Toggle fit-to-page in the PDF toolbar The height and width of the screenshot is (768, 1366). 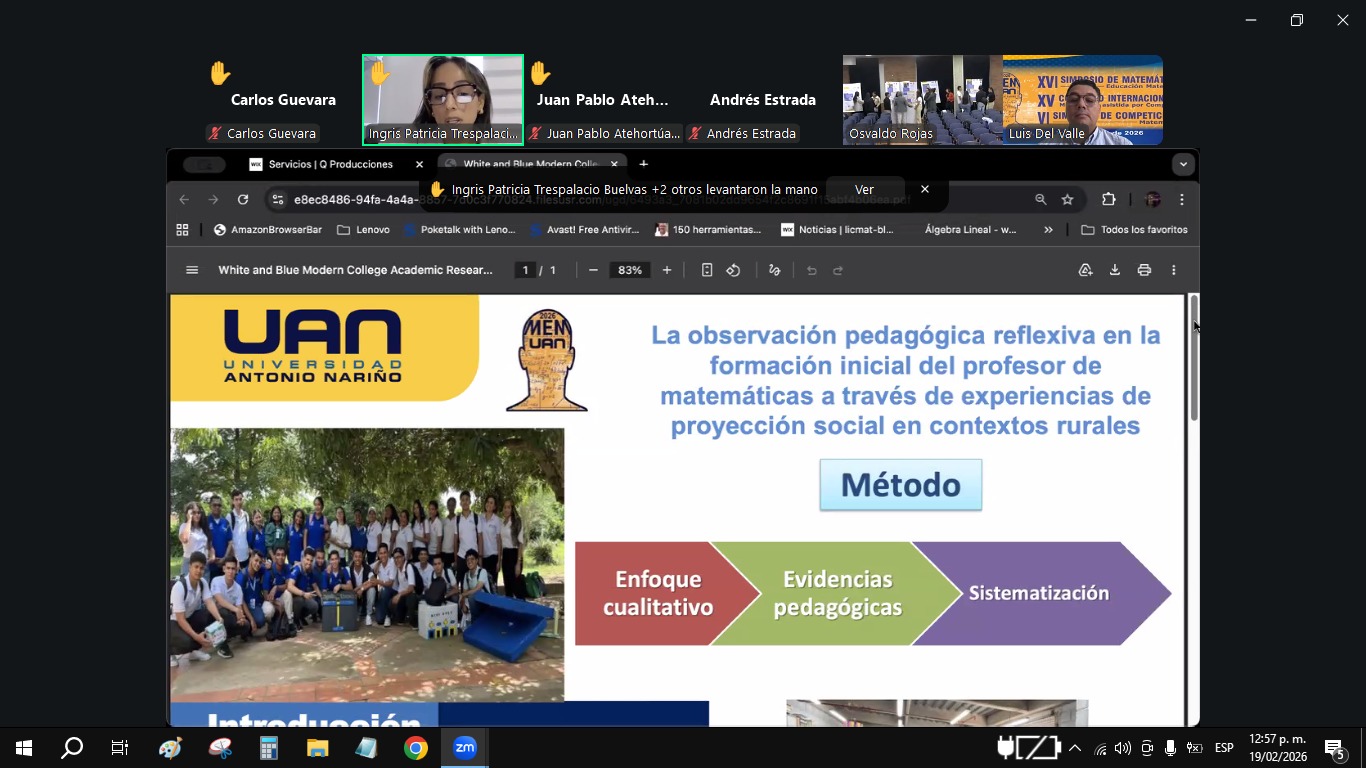707,270
